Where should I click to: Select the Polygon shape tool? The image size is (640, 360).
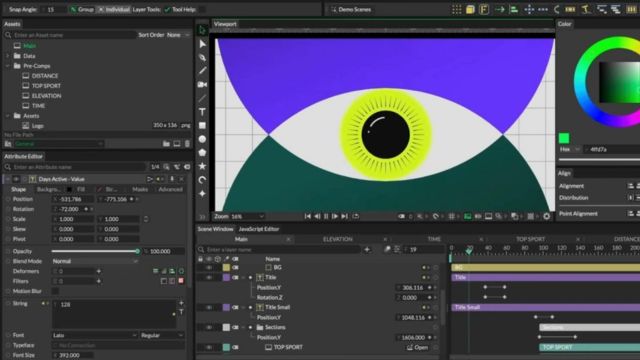pyautogui.click(x=202, y=153)
